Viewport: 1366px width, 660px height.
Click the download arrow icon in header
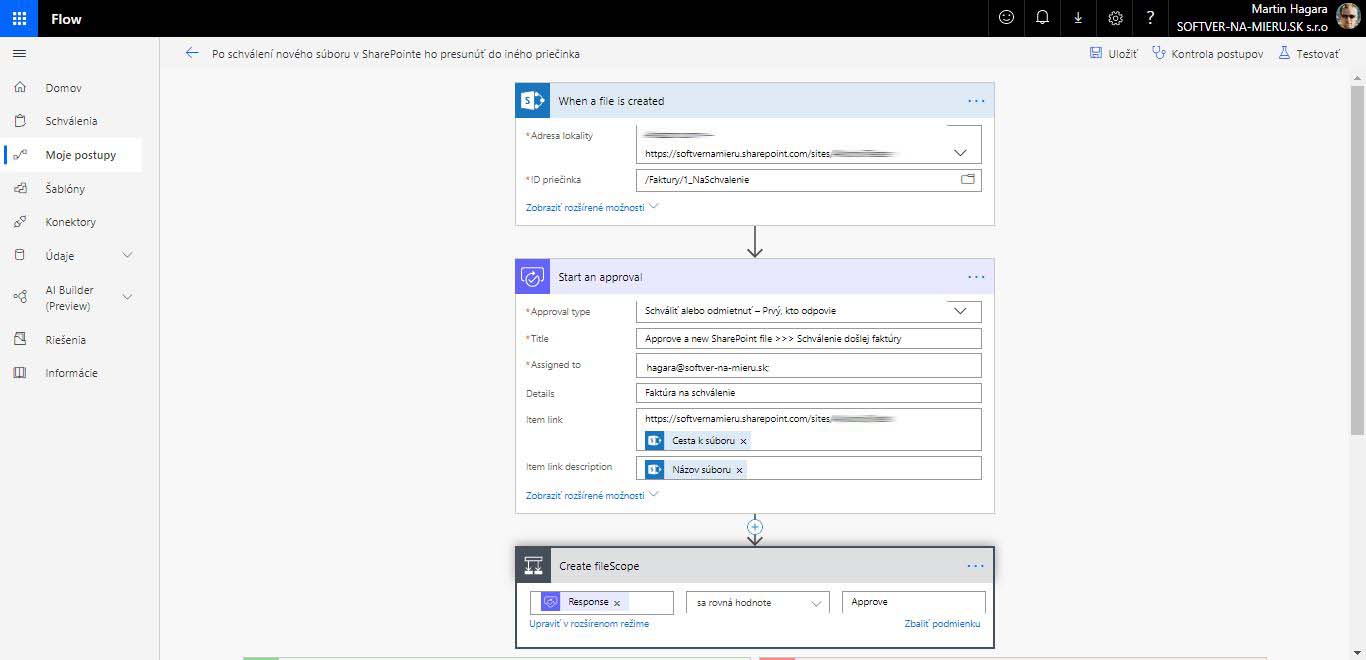(x=1079, y=18)
